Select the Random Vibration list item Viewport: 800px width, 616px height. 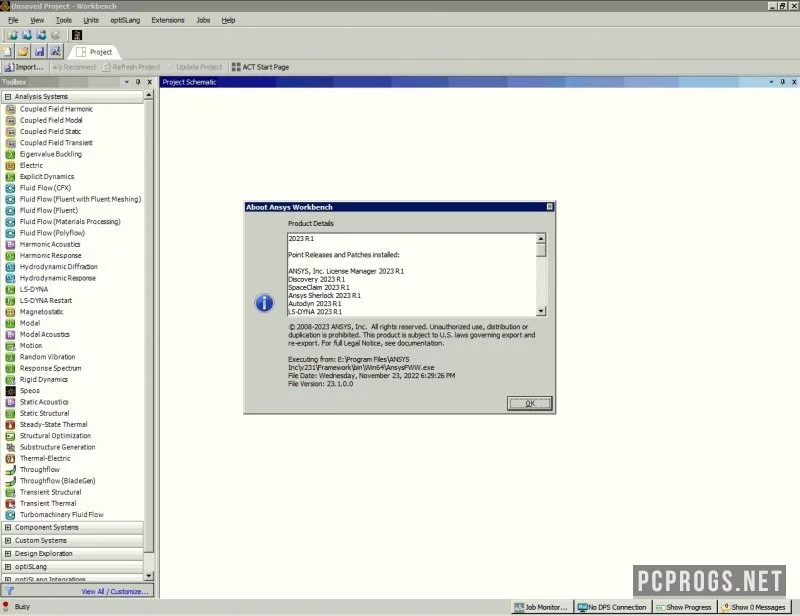(x=47, y=357)
